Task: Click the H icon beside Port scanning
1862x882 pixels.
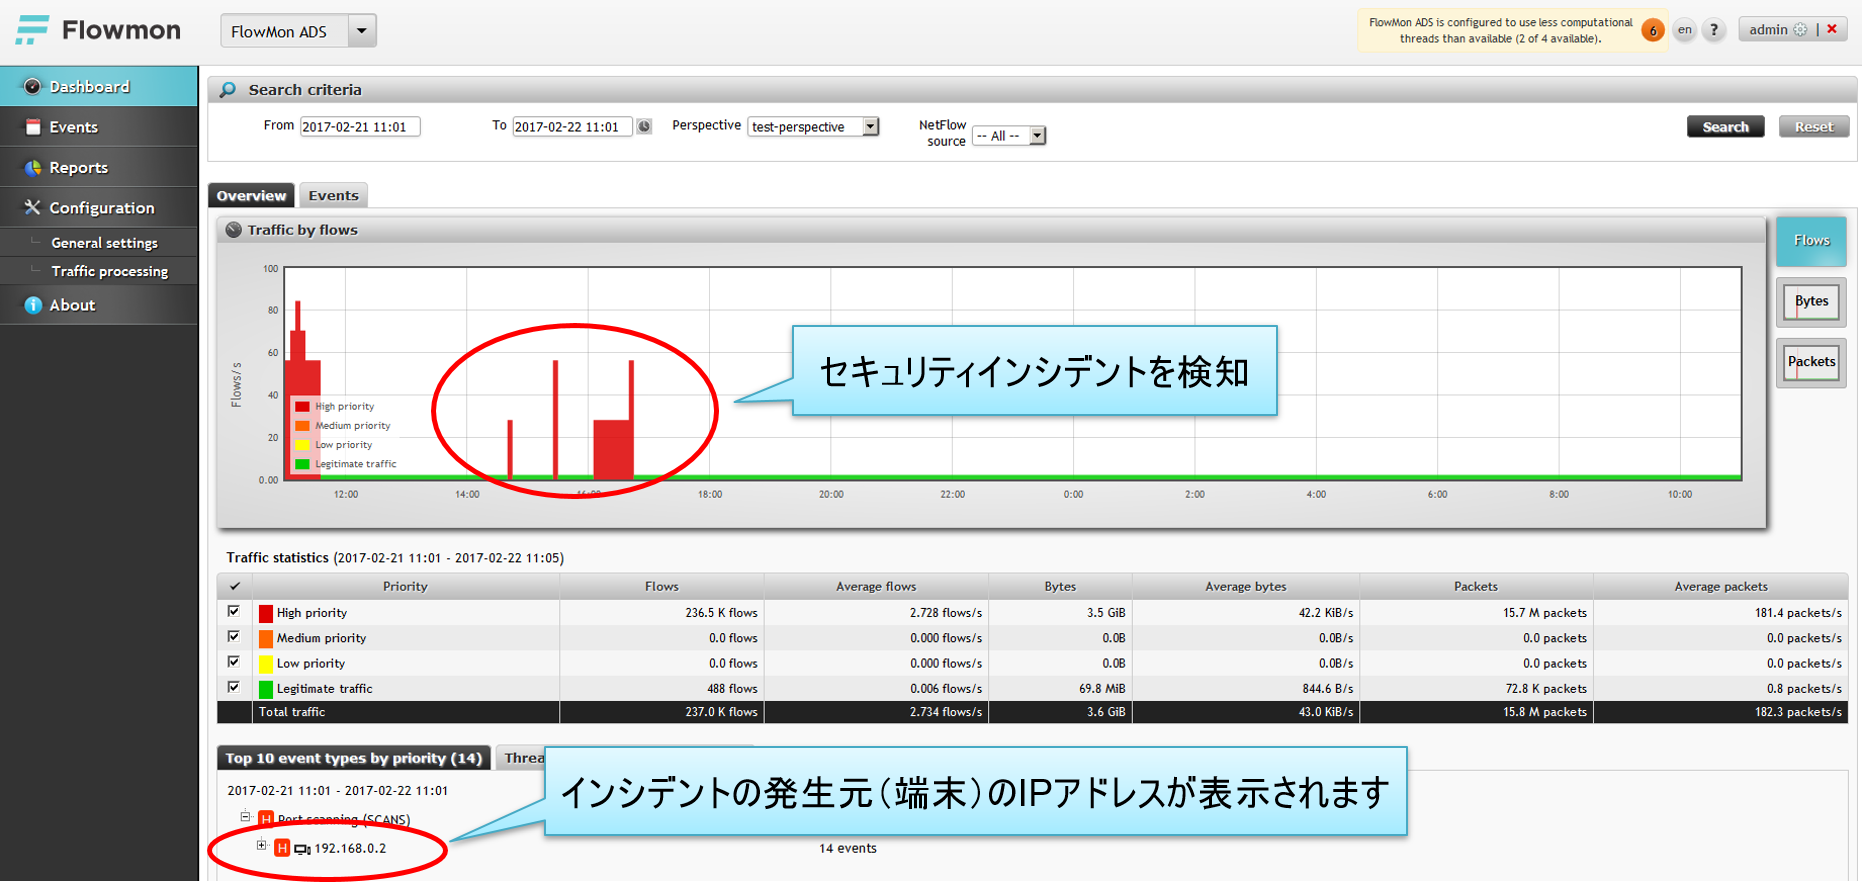Action: (x=266, y=819)
